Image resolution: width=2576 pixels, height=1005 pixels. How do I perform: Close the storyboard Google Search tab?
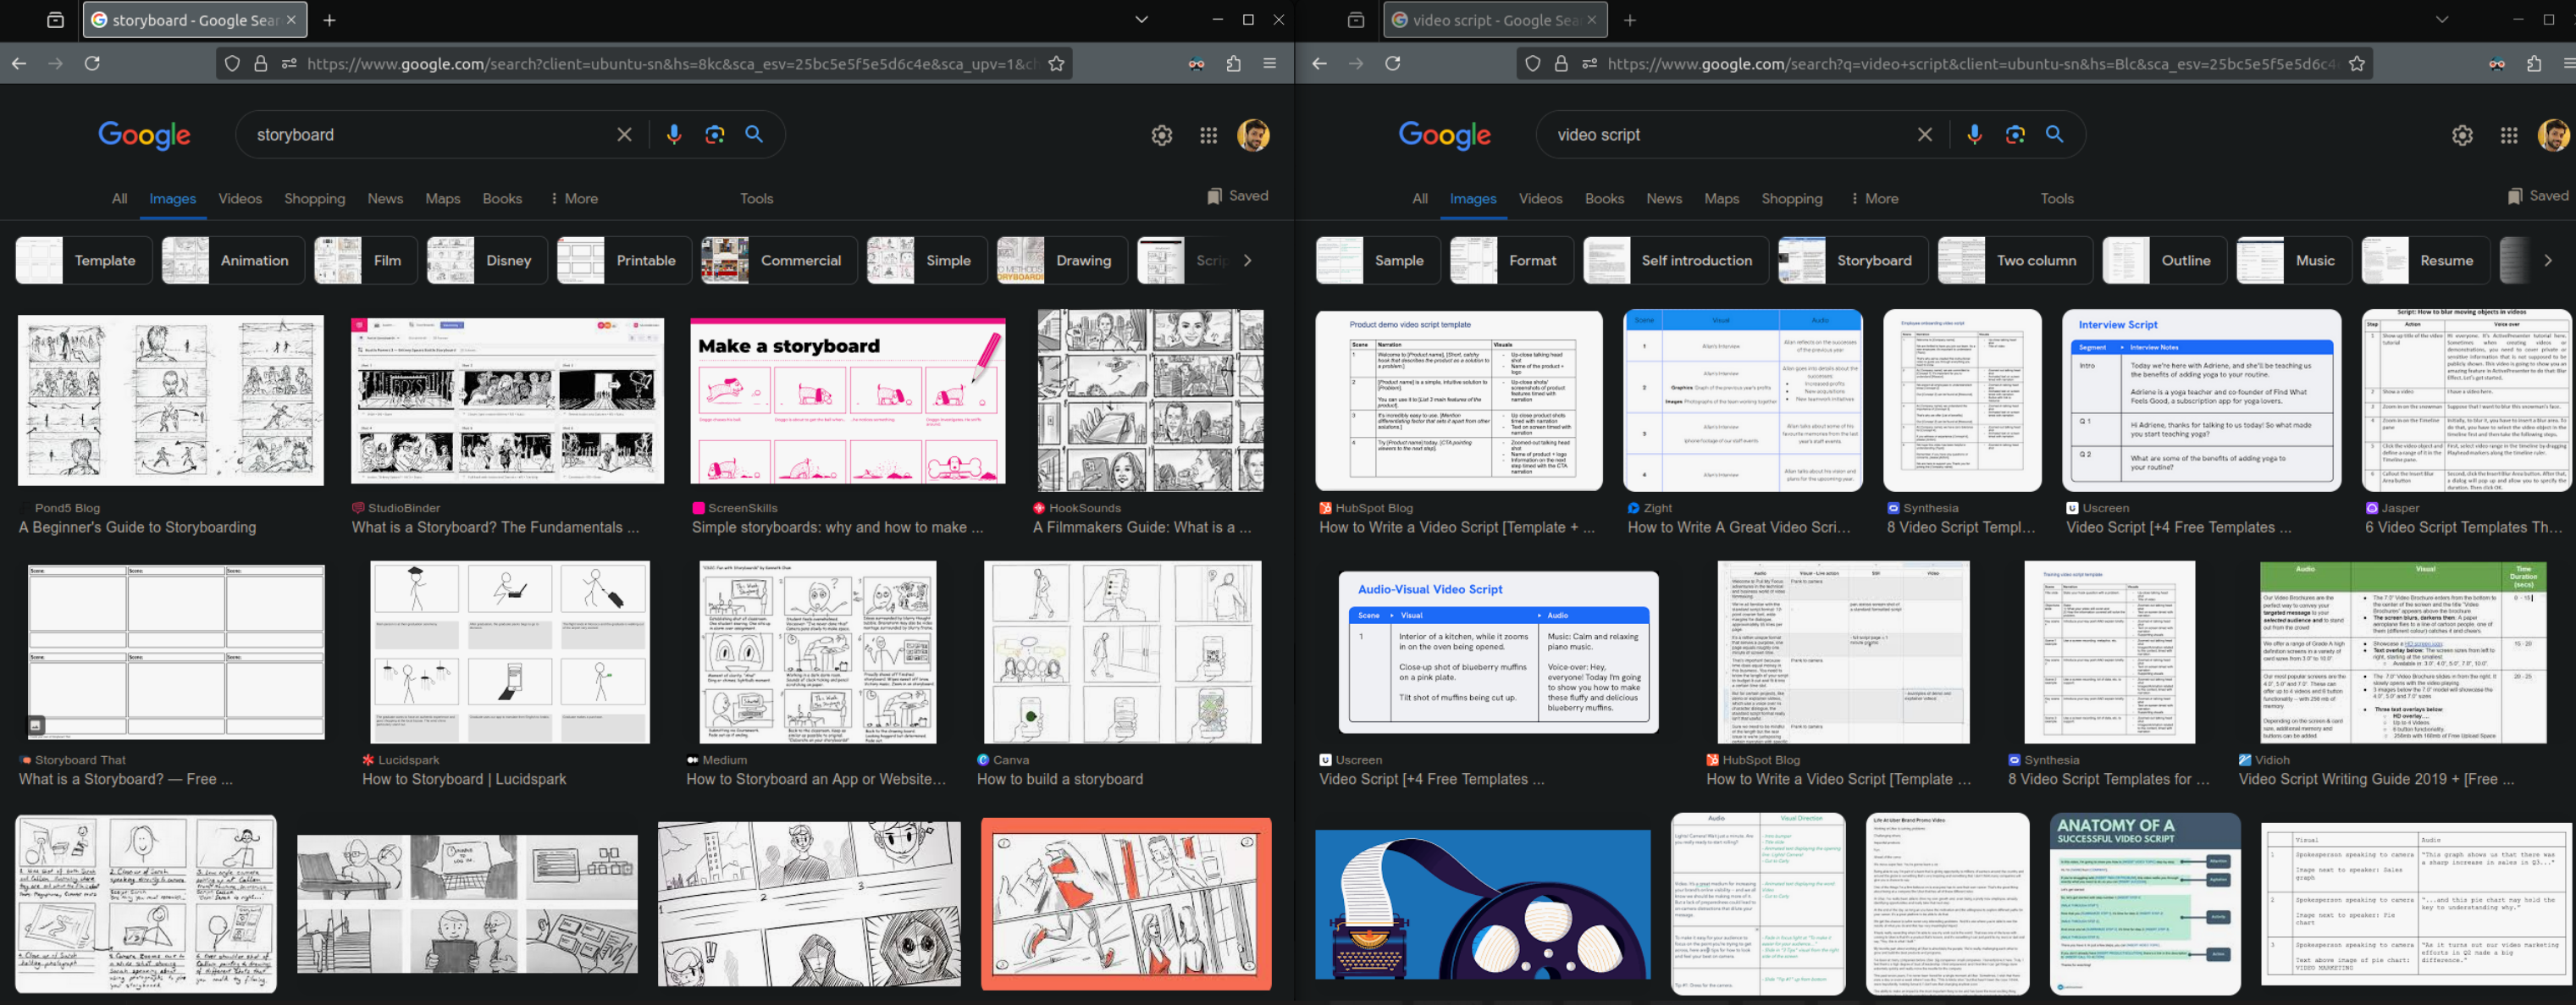pos(291,20)
